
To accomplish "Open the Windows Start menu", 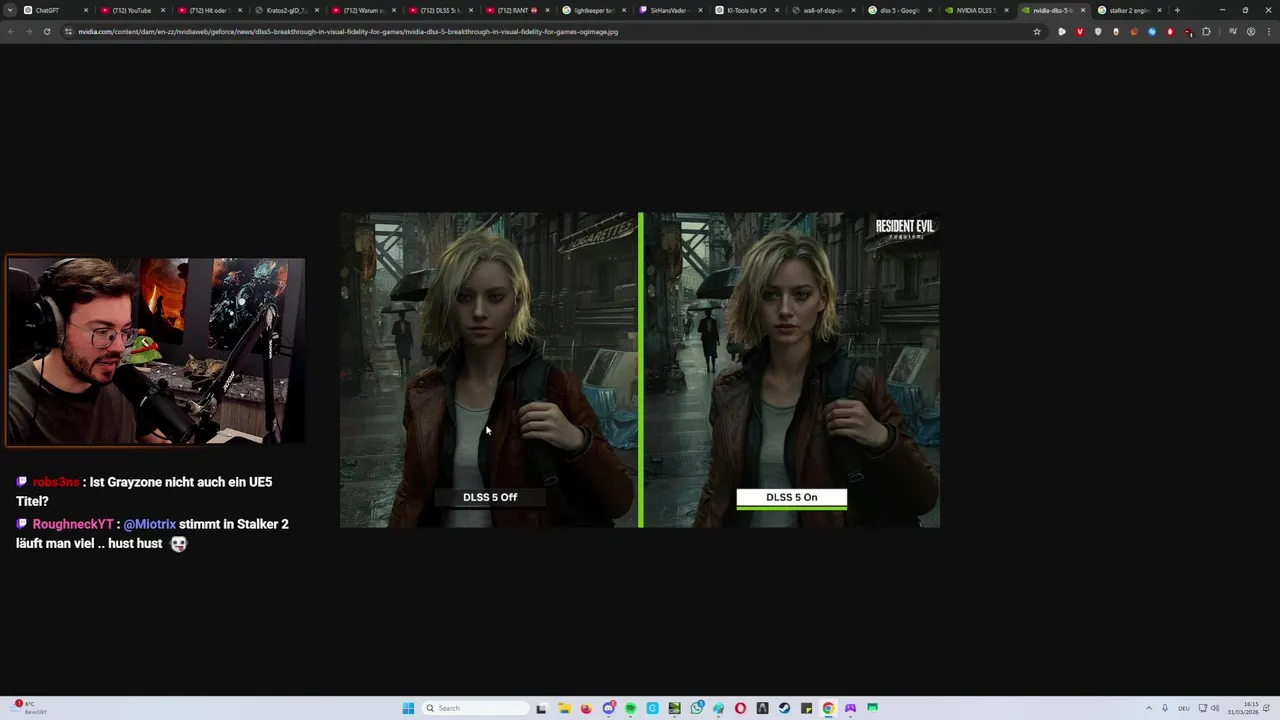I will (x=408, y=708).
